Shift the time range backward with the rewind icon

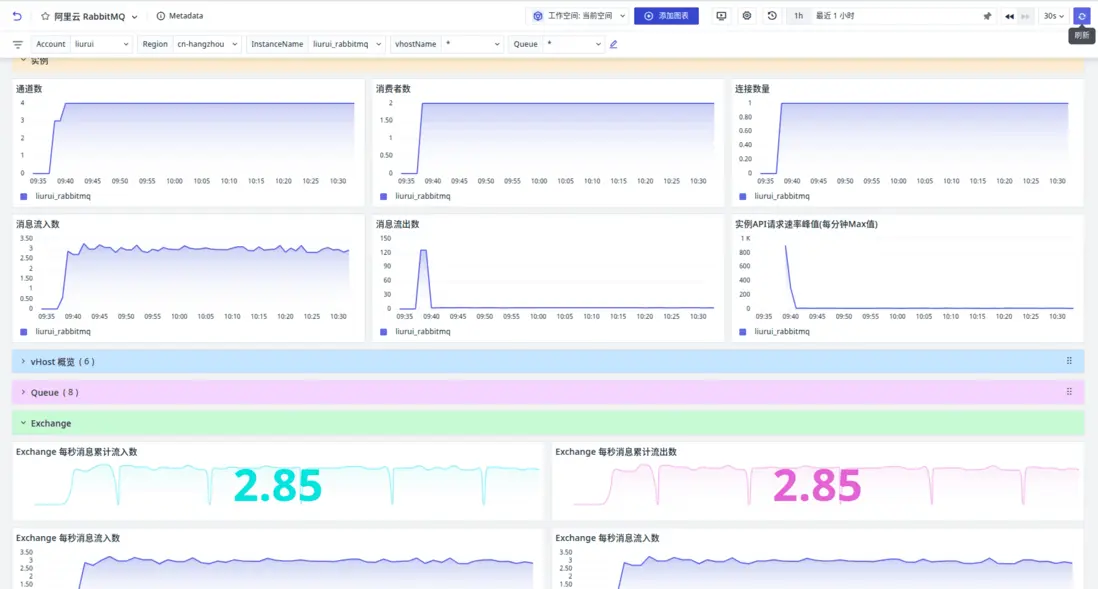pos(1009,16)
